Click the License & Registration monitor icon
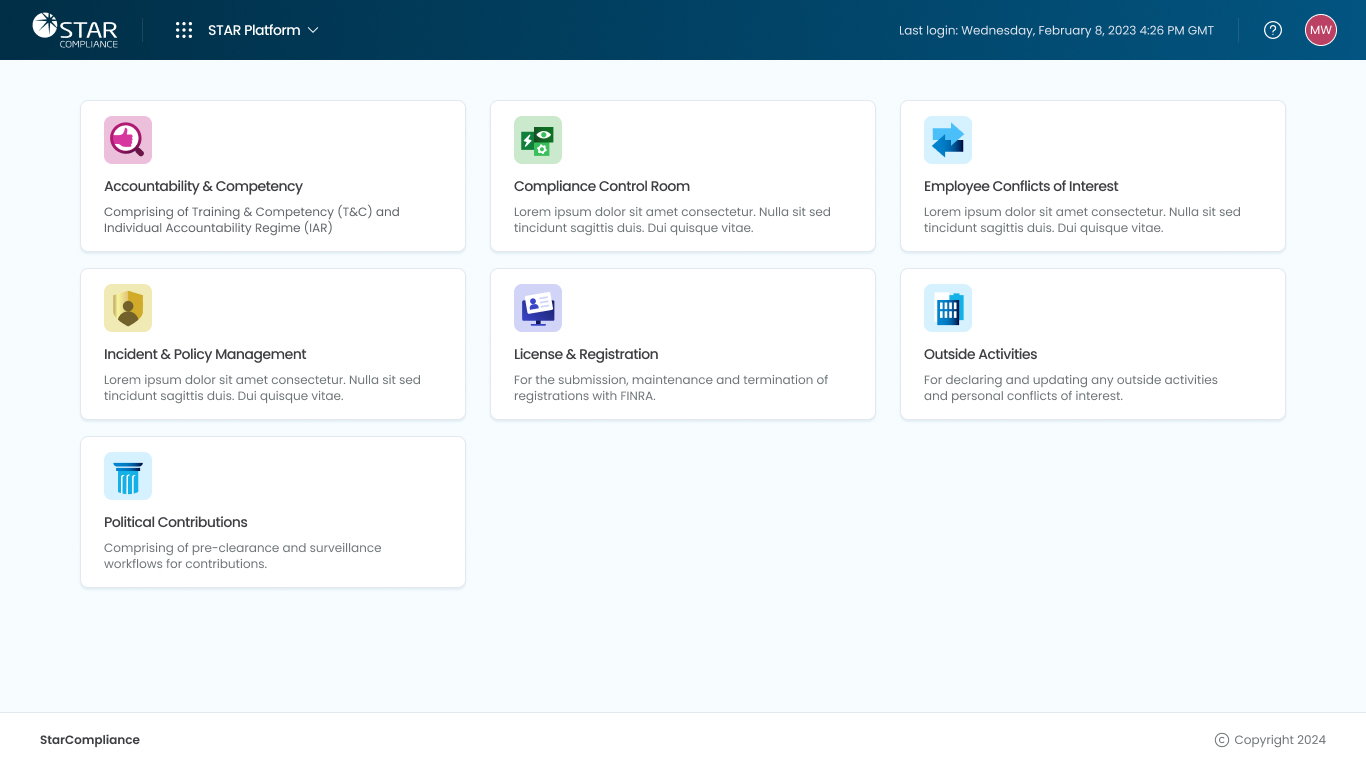Viewport: 1366px width, 768px height. coord(538,308)
